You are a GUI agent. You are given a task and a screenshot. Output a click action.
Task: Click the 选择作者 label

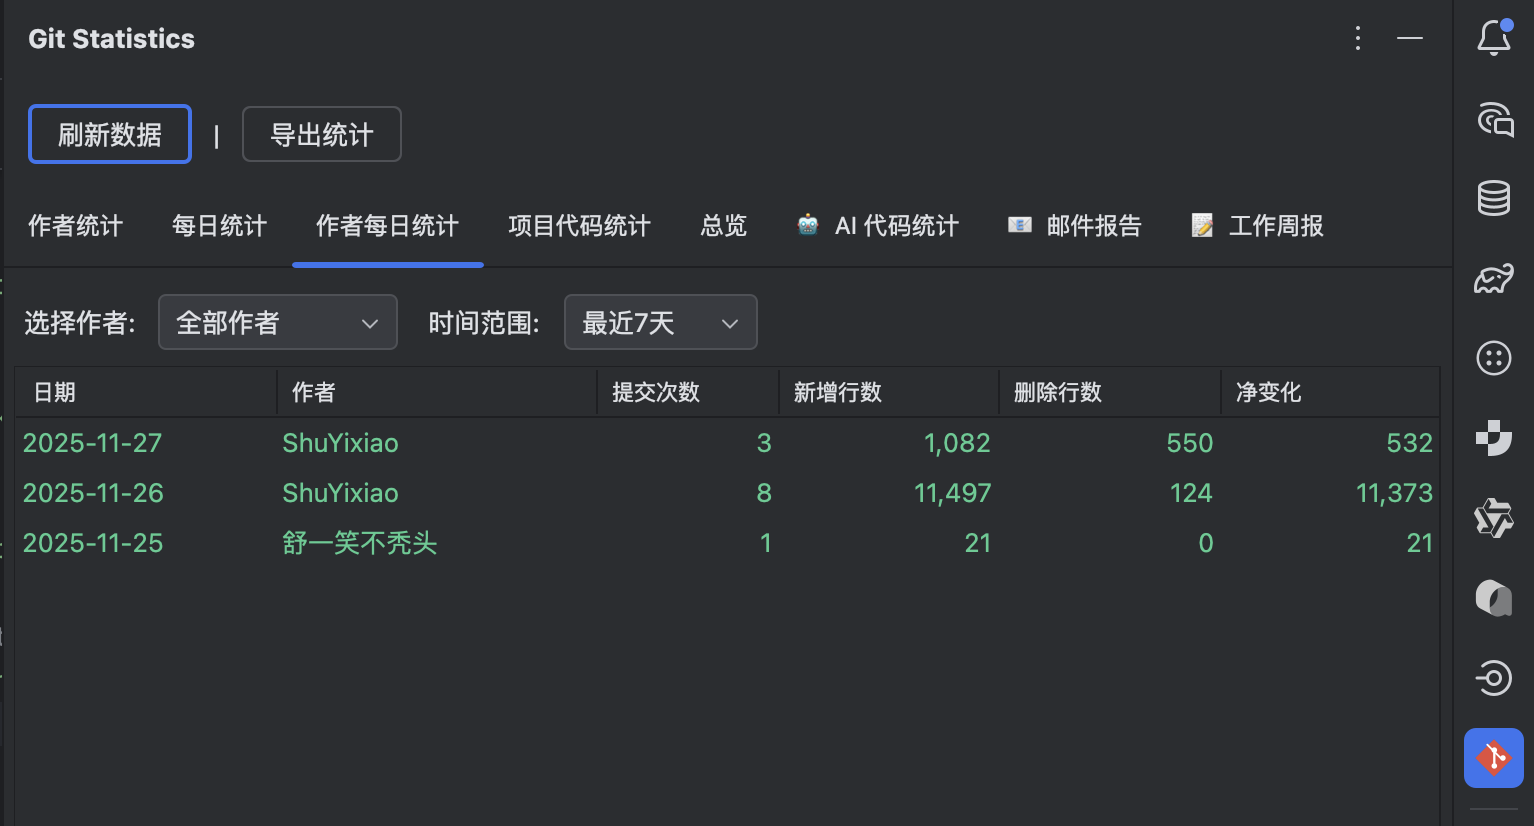(x=80, y=323)
